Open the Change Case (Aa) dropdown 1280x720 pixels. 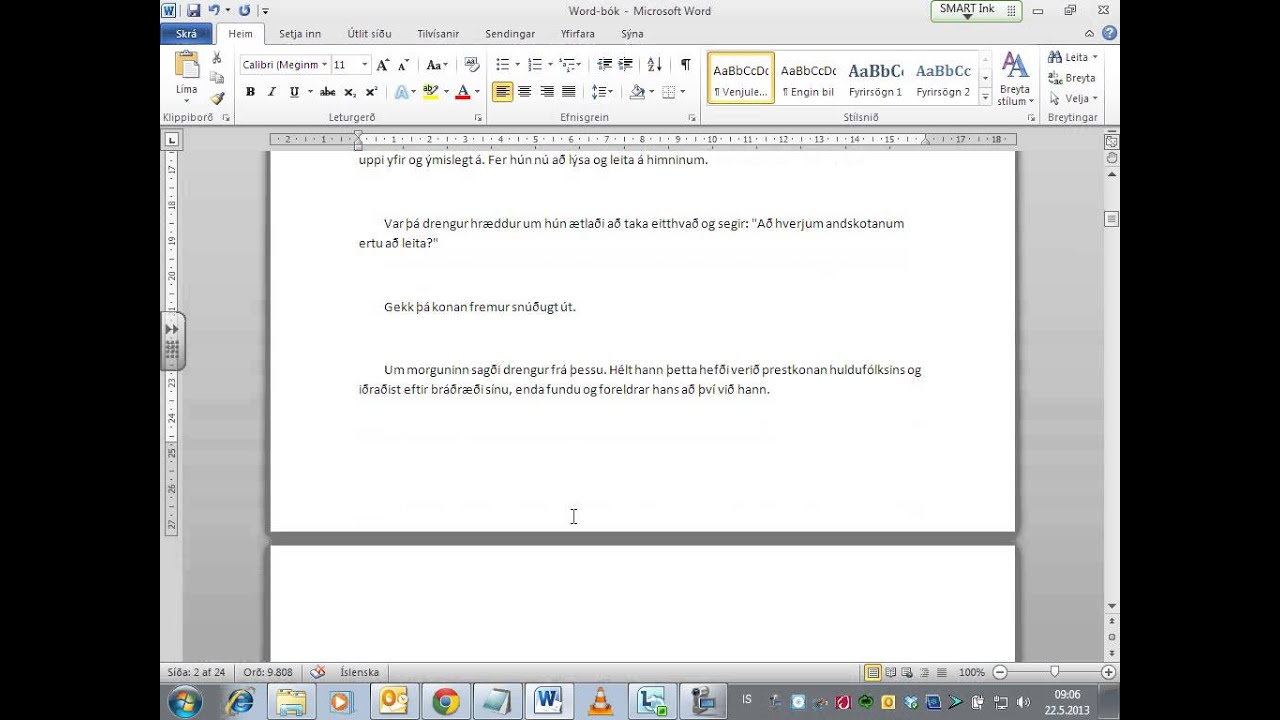click(x=437, y=64)
